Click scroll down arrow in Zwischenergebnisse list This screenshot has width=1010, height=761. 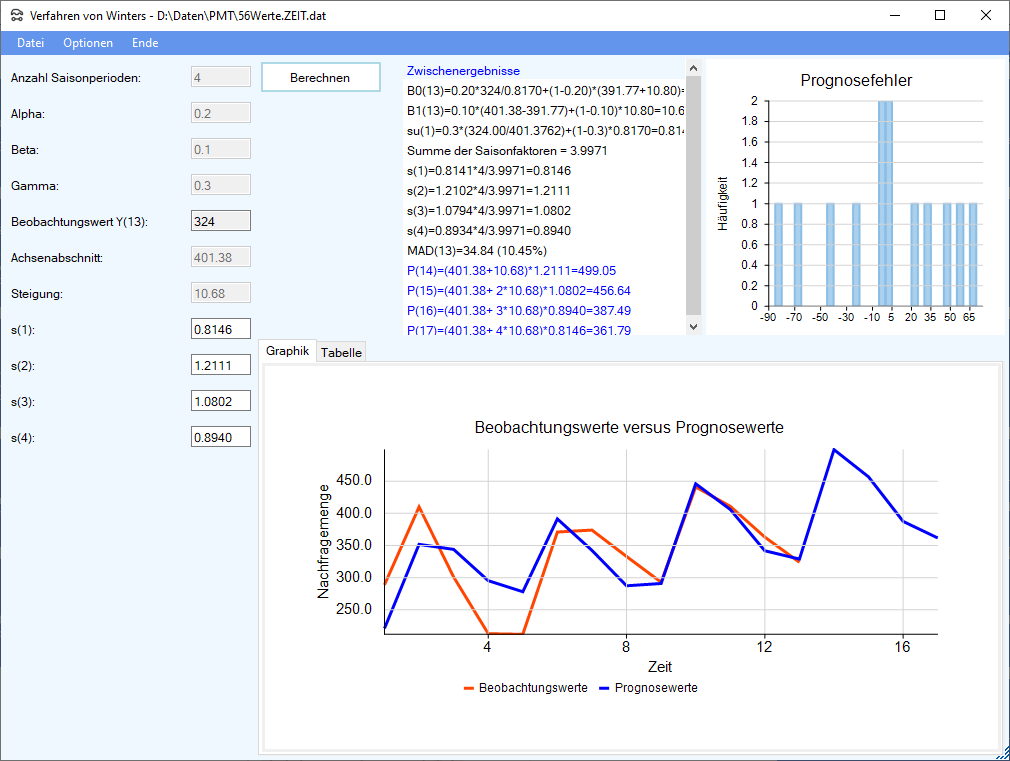click(x=693, y=327)
